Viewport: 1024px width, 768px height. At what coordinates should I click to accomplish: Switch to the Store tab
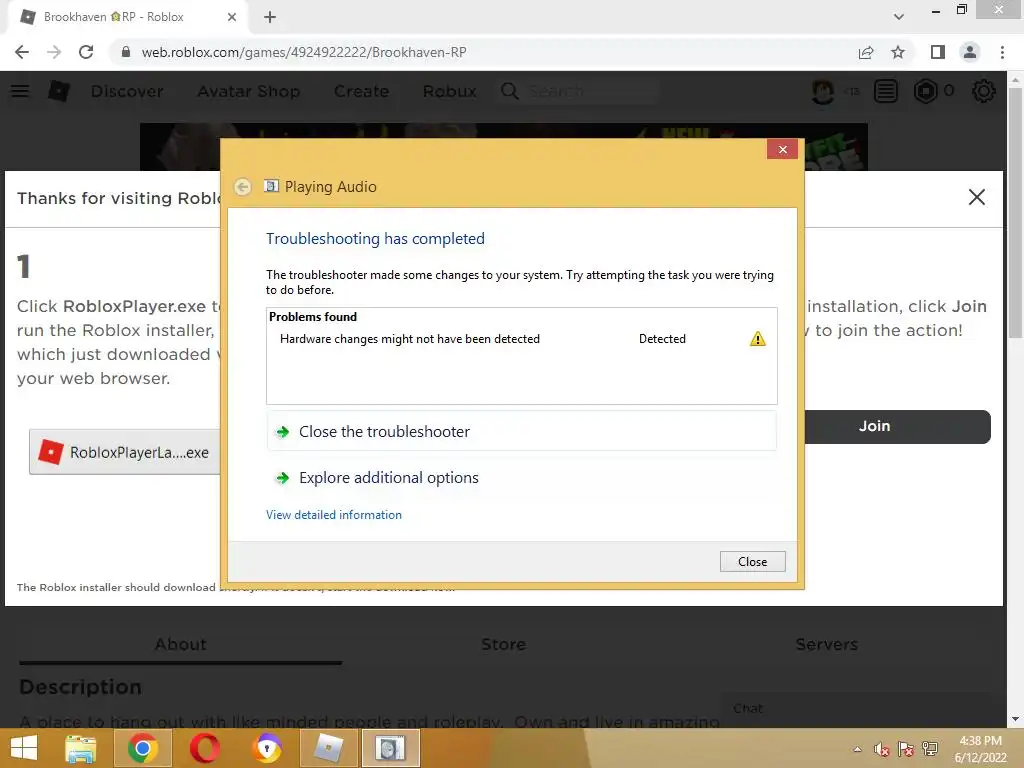[x=504, y=645]
